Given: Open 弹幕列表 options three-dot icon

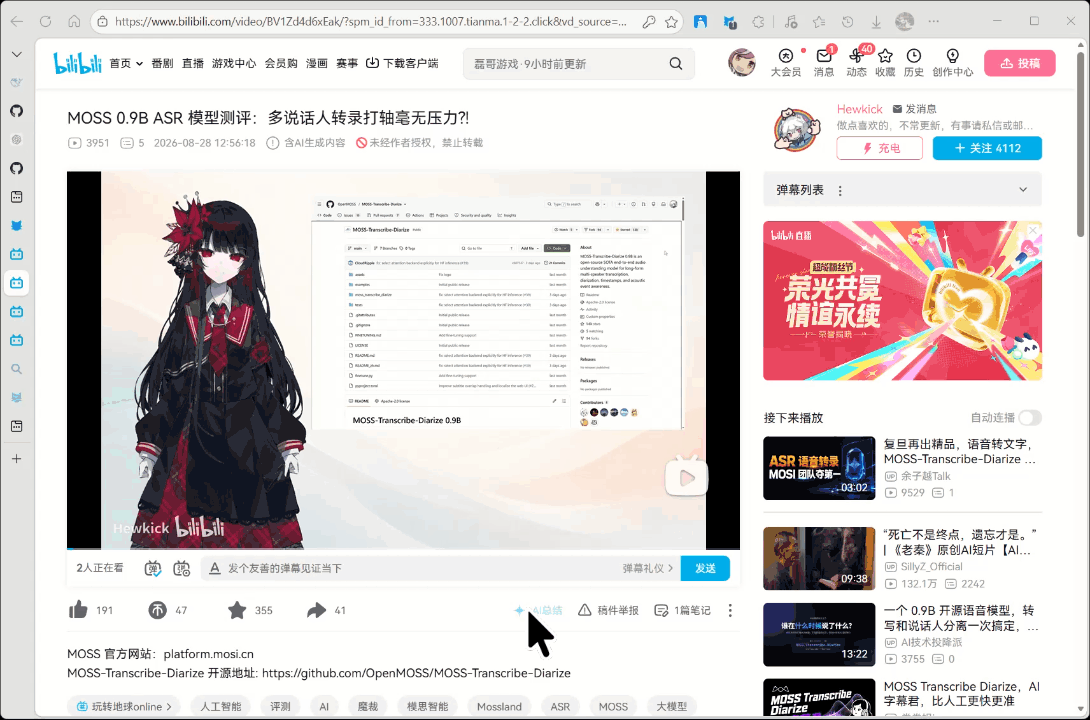Looking at the screenshot, I should click(840, 190).
